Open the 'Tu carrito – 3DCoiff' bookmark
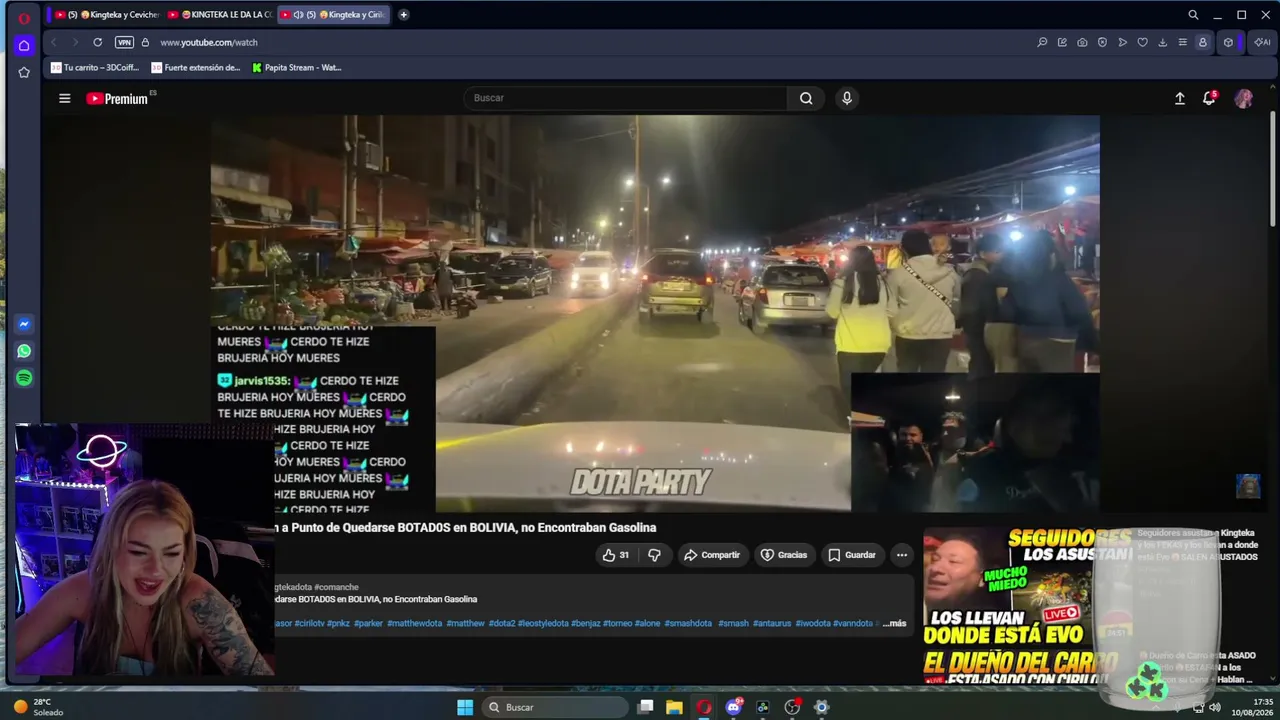The width and height of the screenshot is (1280, 720). pyautogui.click(x=95, y=68)
